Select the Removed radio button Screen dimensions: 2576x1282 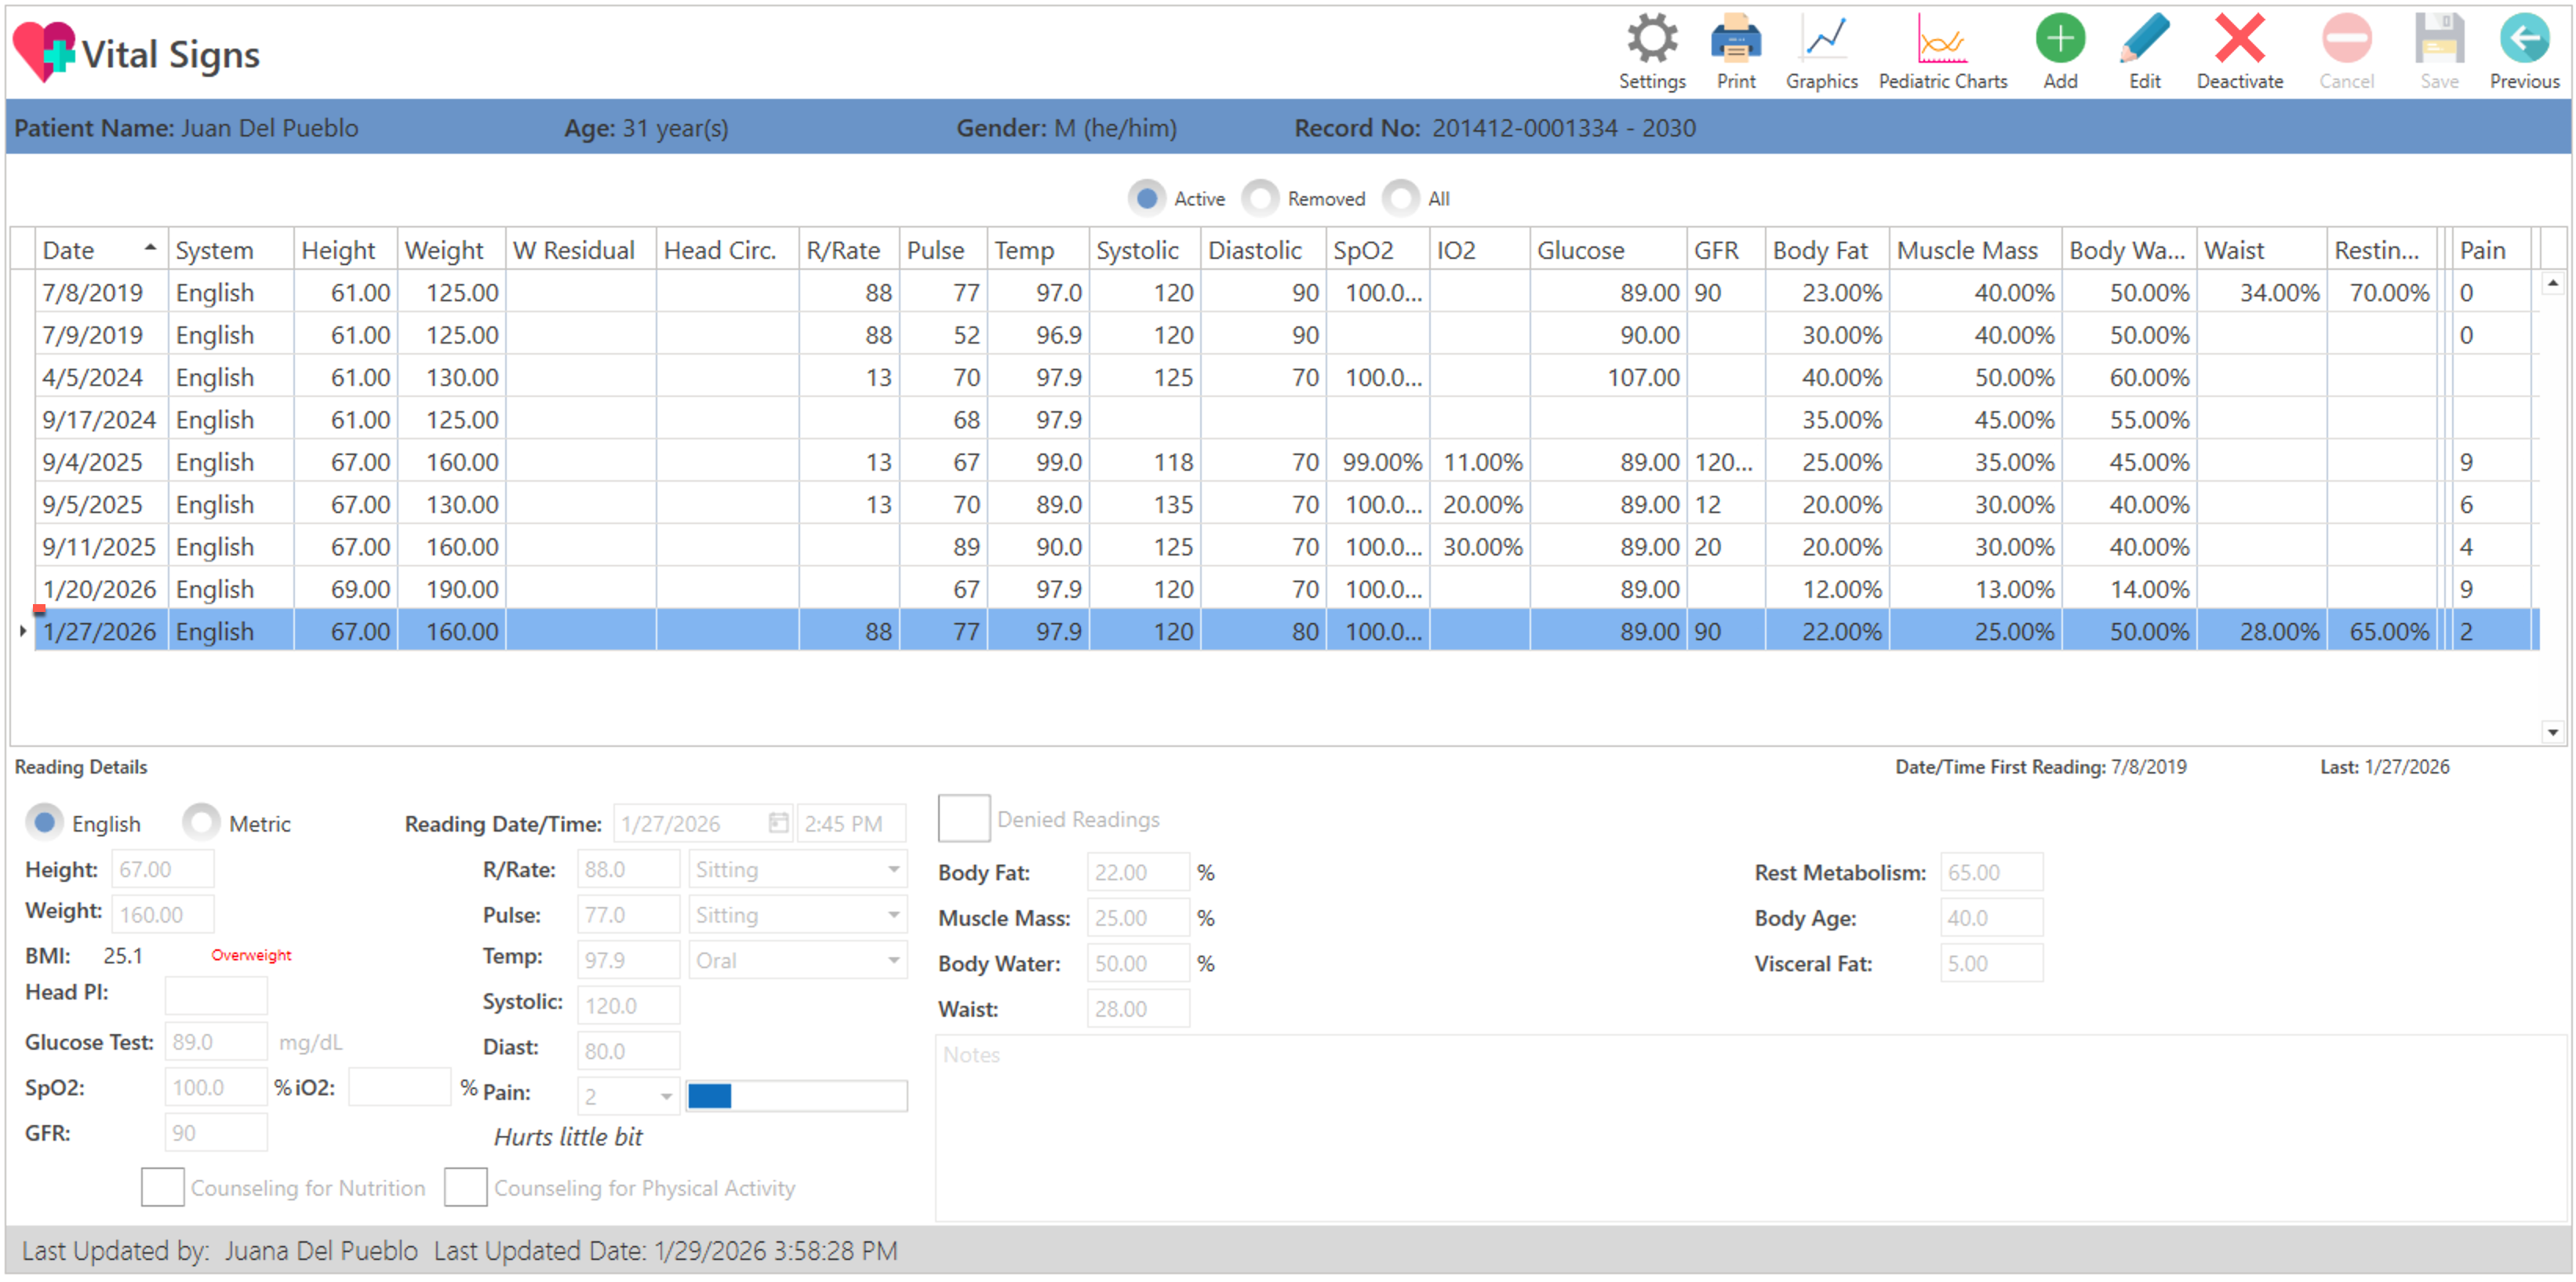[x=1261, y=198]
